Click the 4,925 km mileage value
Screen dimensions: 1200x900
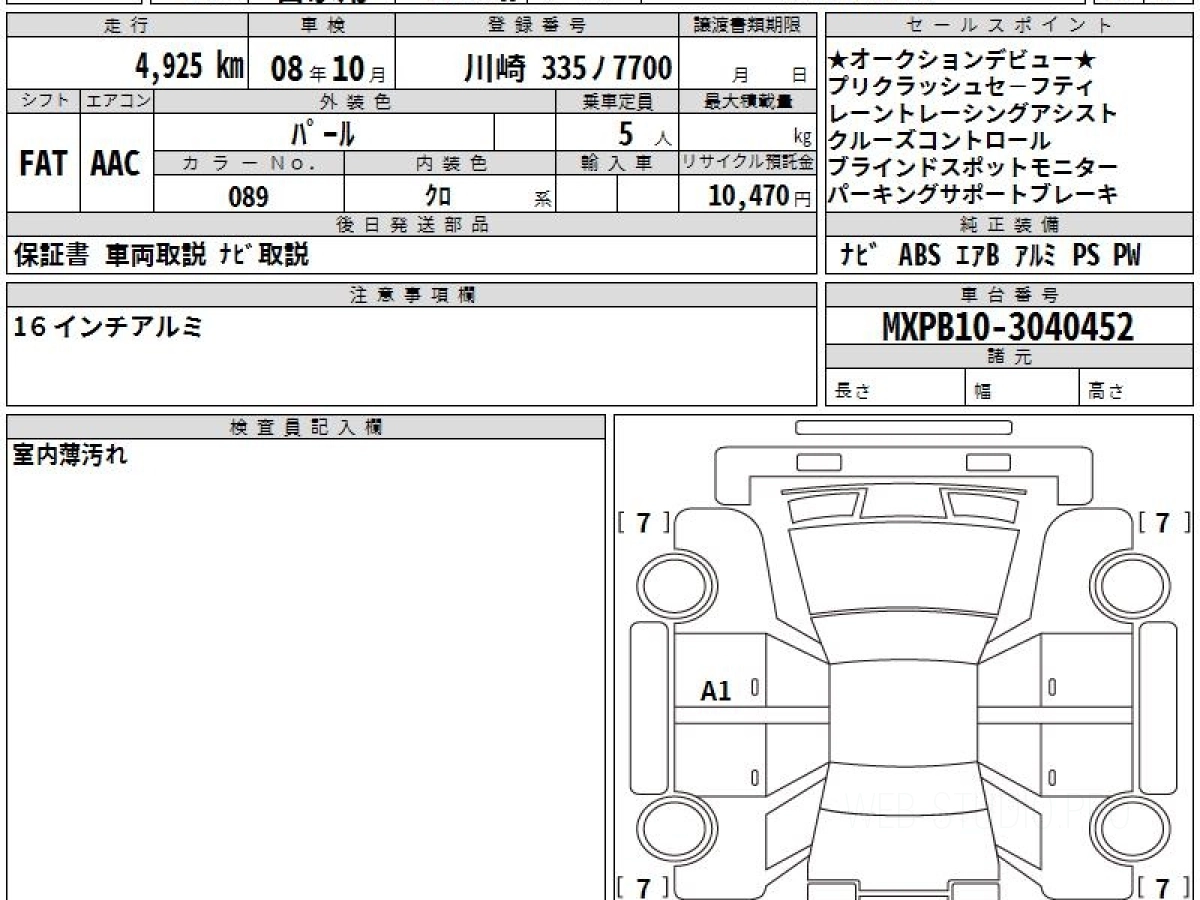(190, 67)
